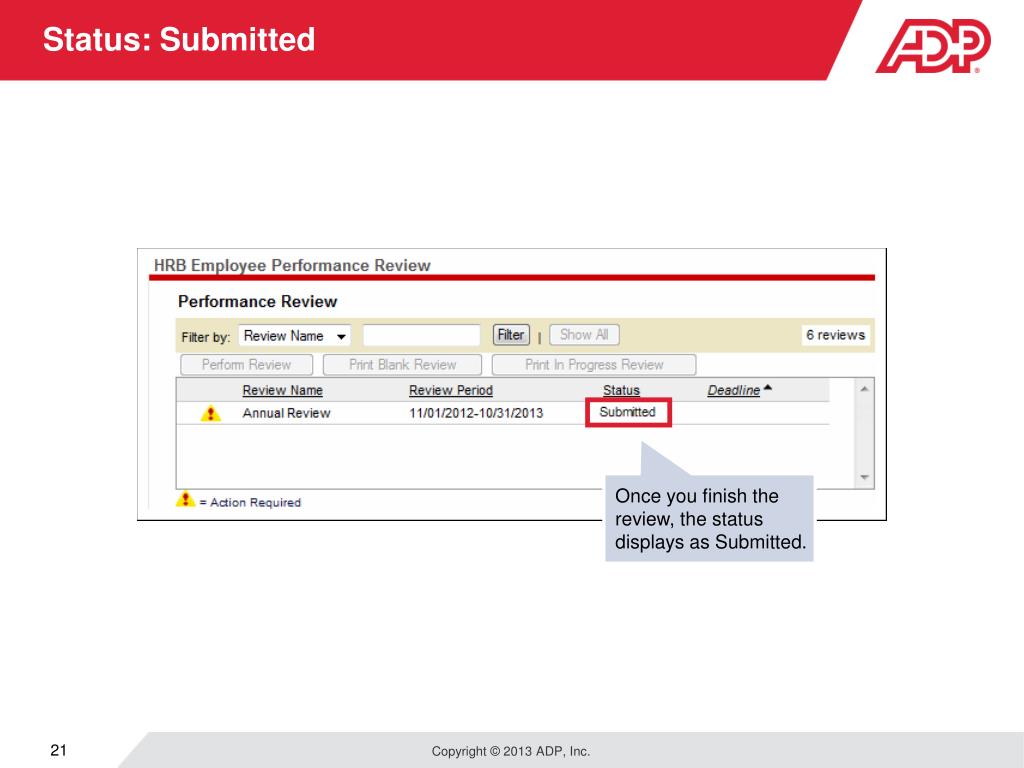Click the Submitted status cell
The height and width of the screenshot is (768, 1024).
[x=628, y=412]
